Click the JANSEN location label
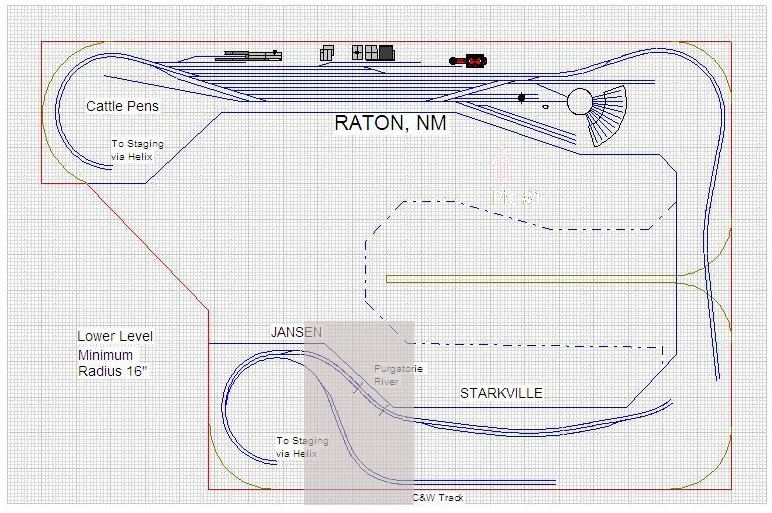The height and width of the screenshot is (513, 772). (296, 331)
